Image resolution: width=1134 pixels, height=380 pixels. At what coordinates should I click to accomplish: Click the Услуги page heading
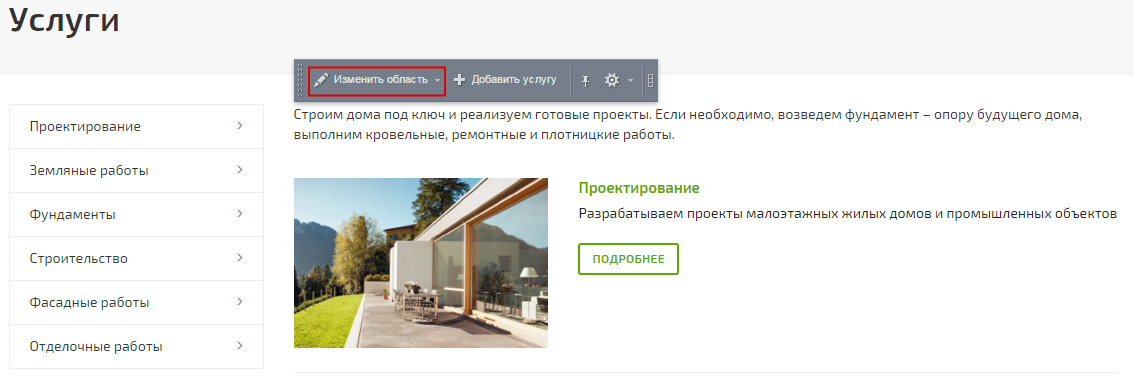[x=64, y=20]
